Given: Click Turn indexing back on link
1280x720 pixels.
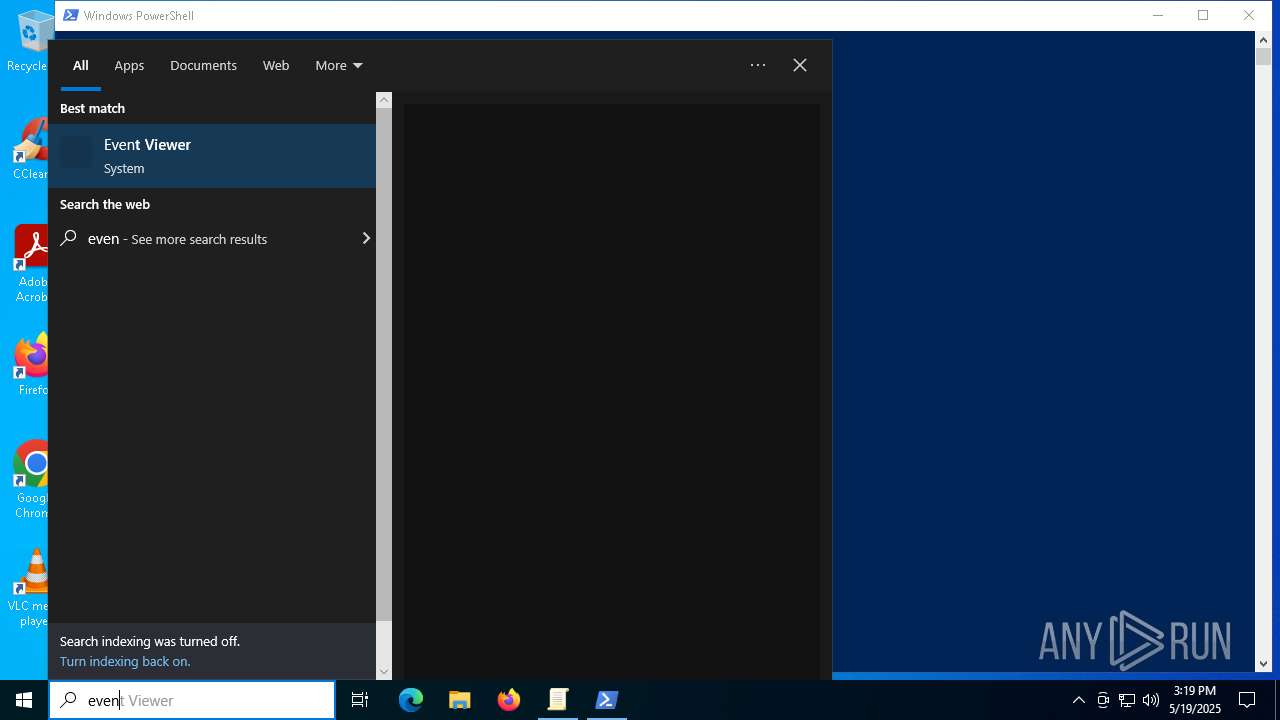Looking at the screenshot, I should pyautogui.click(x=125, y=661).
